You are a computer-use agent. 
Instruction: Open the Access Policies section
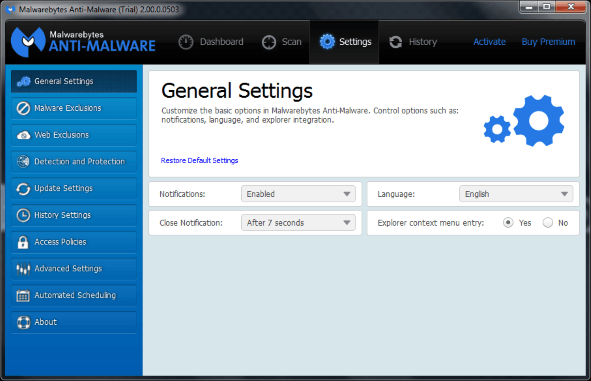[x=74, y=242]
